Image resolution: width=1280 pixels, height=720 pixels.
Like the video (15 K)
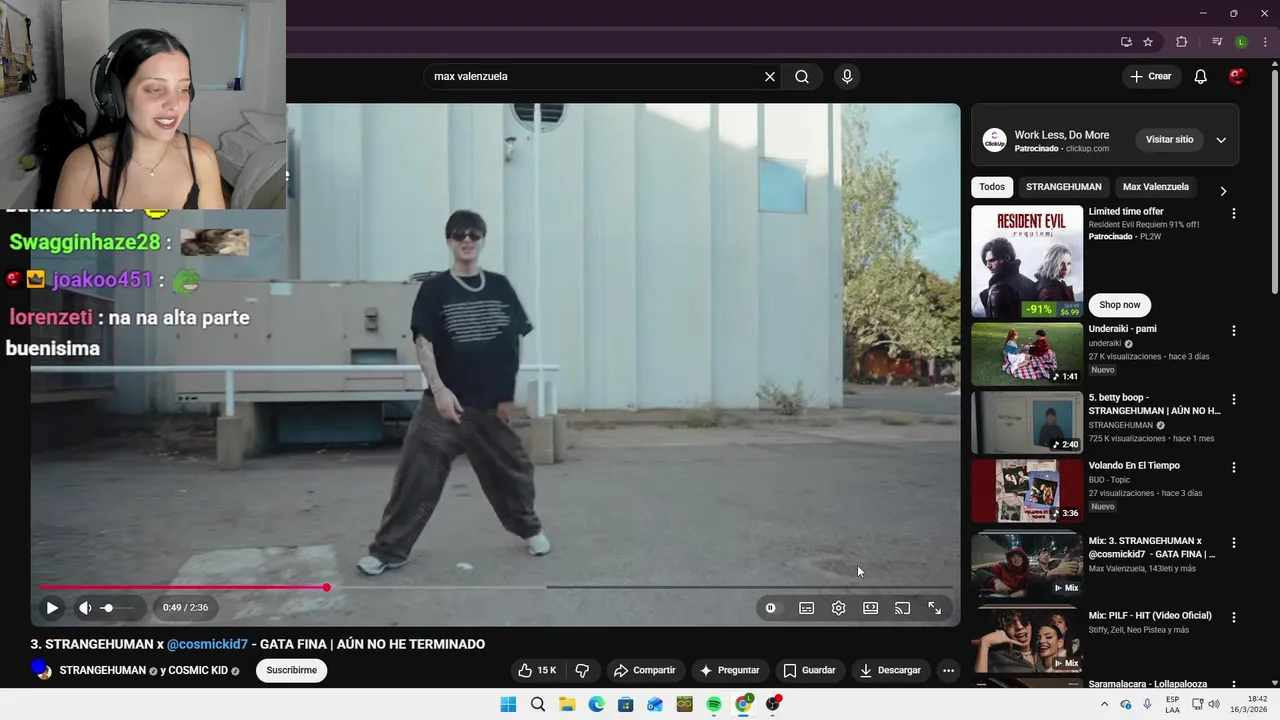click(537, 670)
